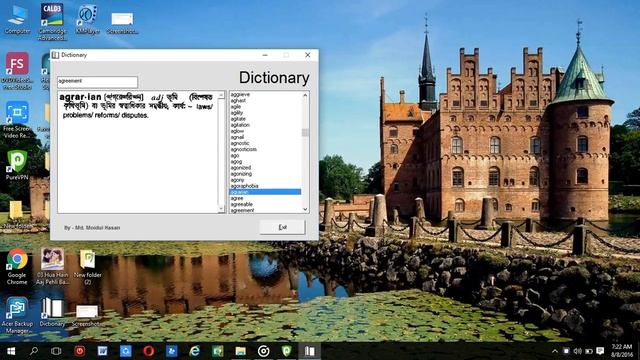640x360 pixels.
Task: Click active Dictionary app on taskbar
Action: click(309, 351)
